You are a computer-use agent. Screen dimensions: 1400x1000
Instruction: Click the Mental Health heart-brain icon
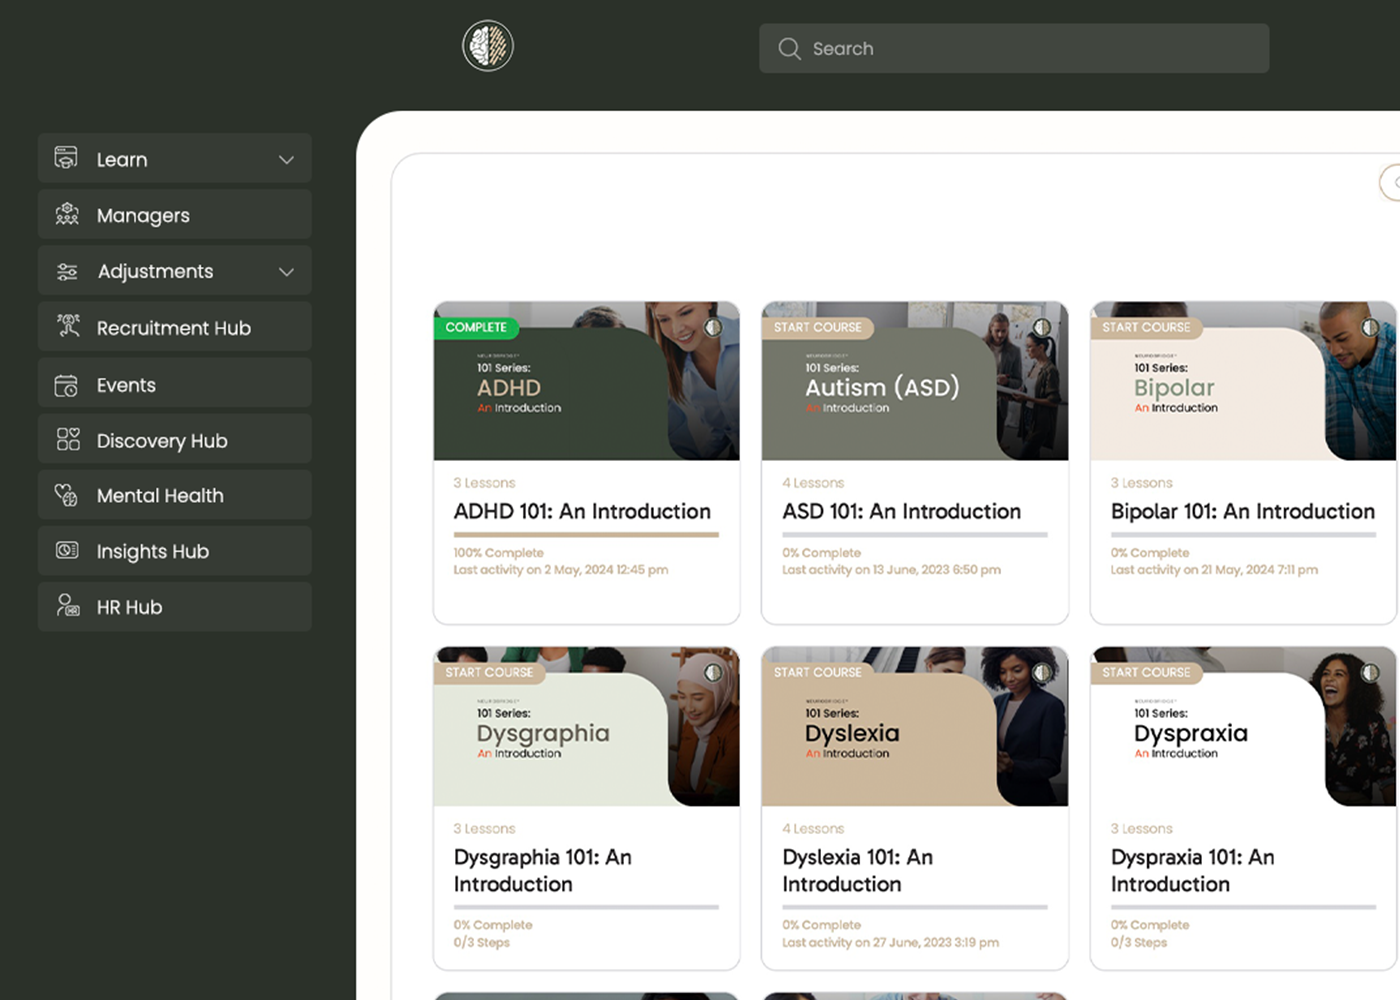click(66, 494)
